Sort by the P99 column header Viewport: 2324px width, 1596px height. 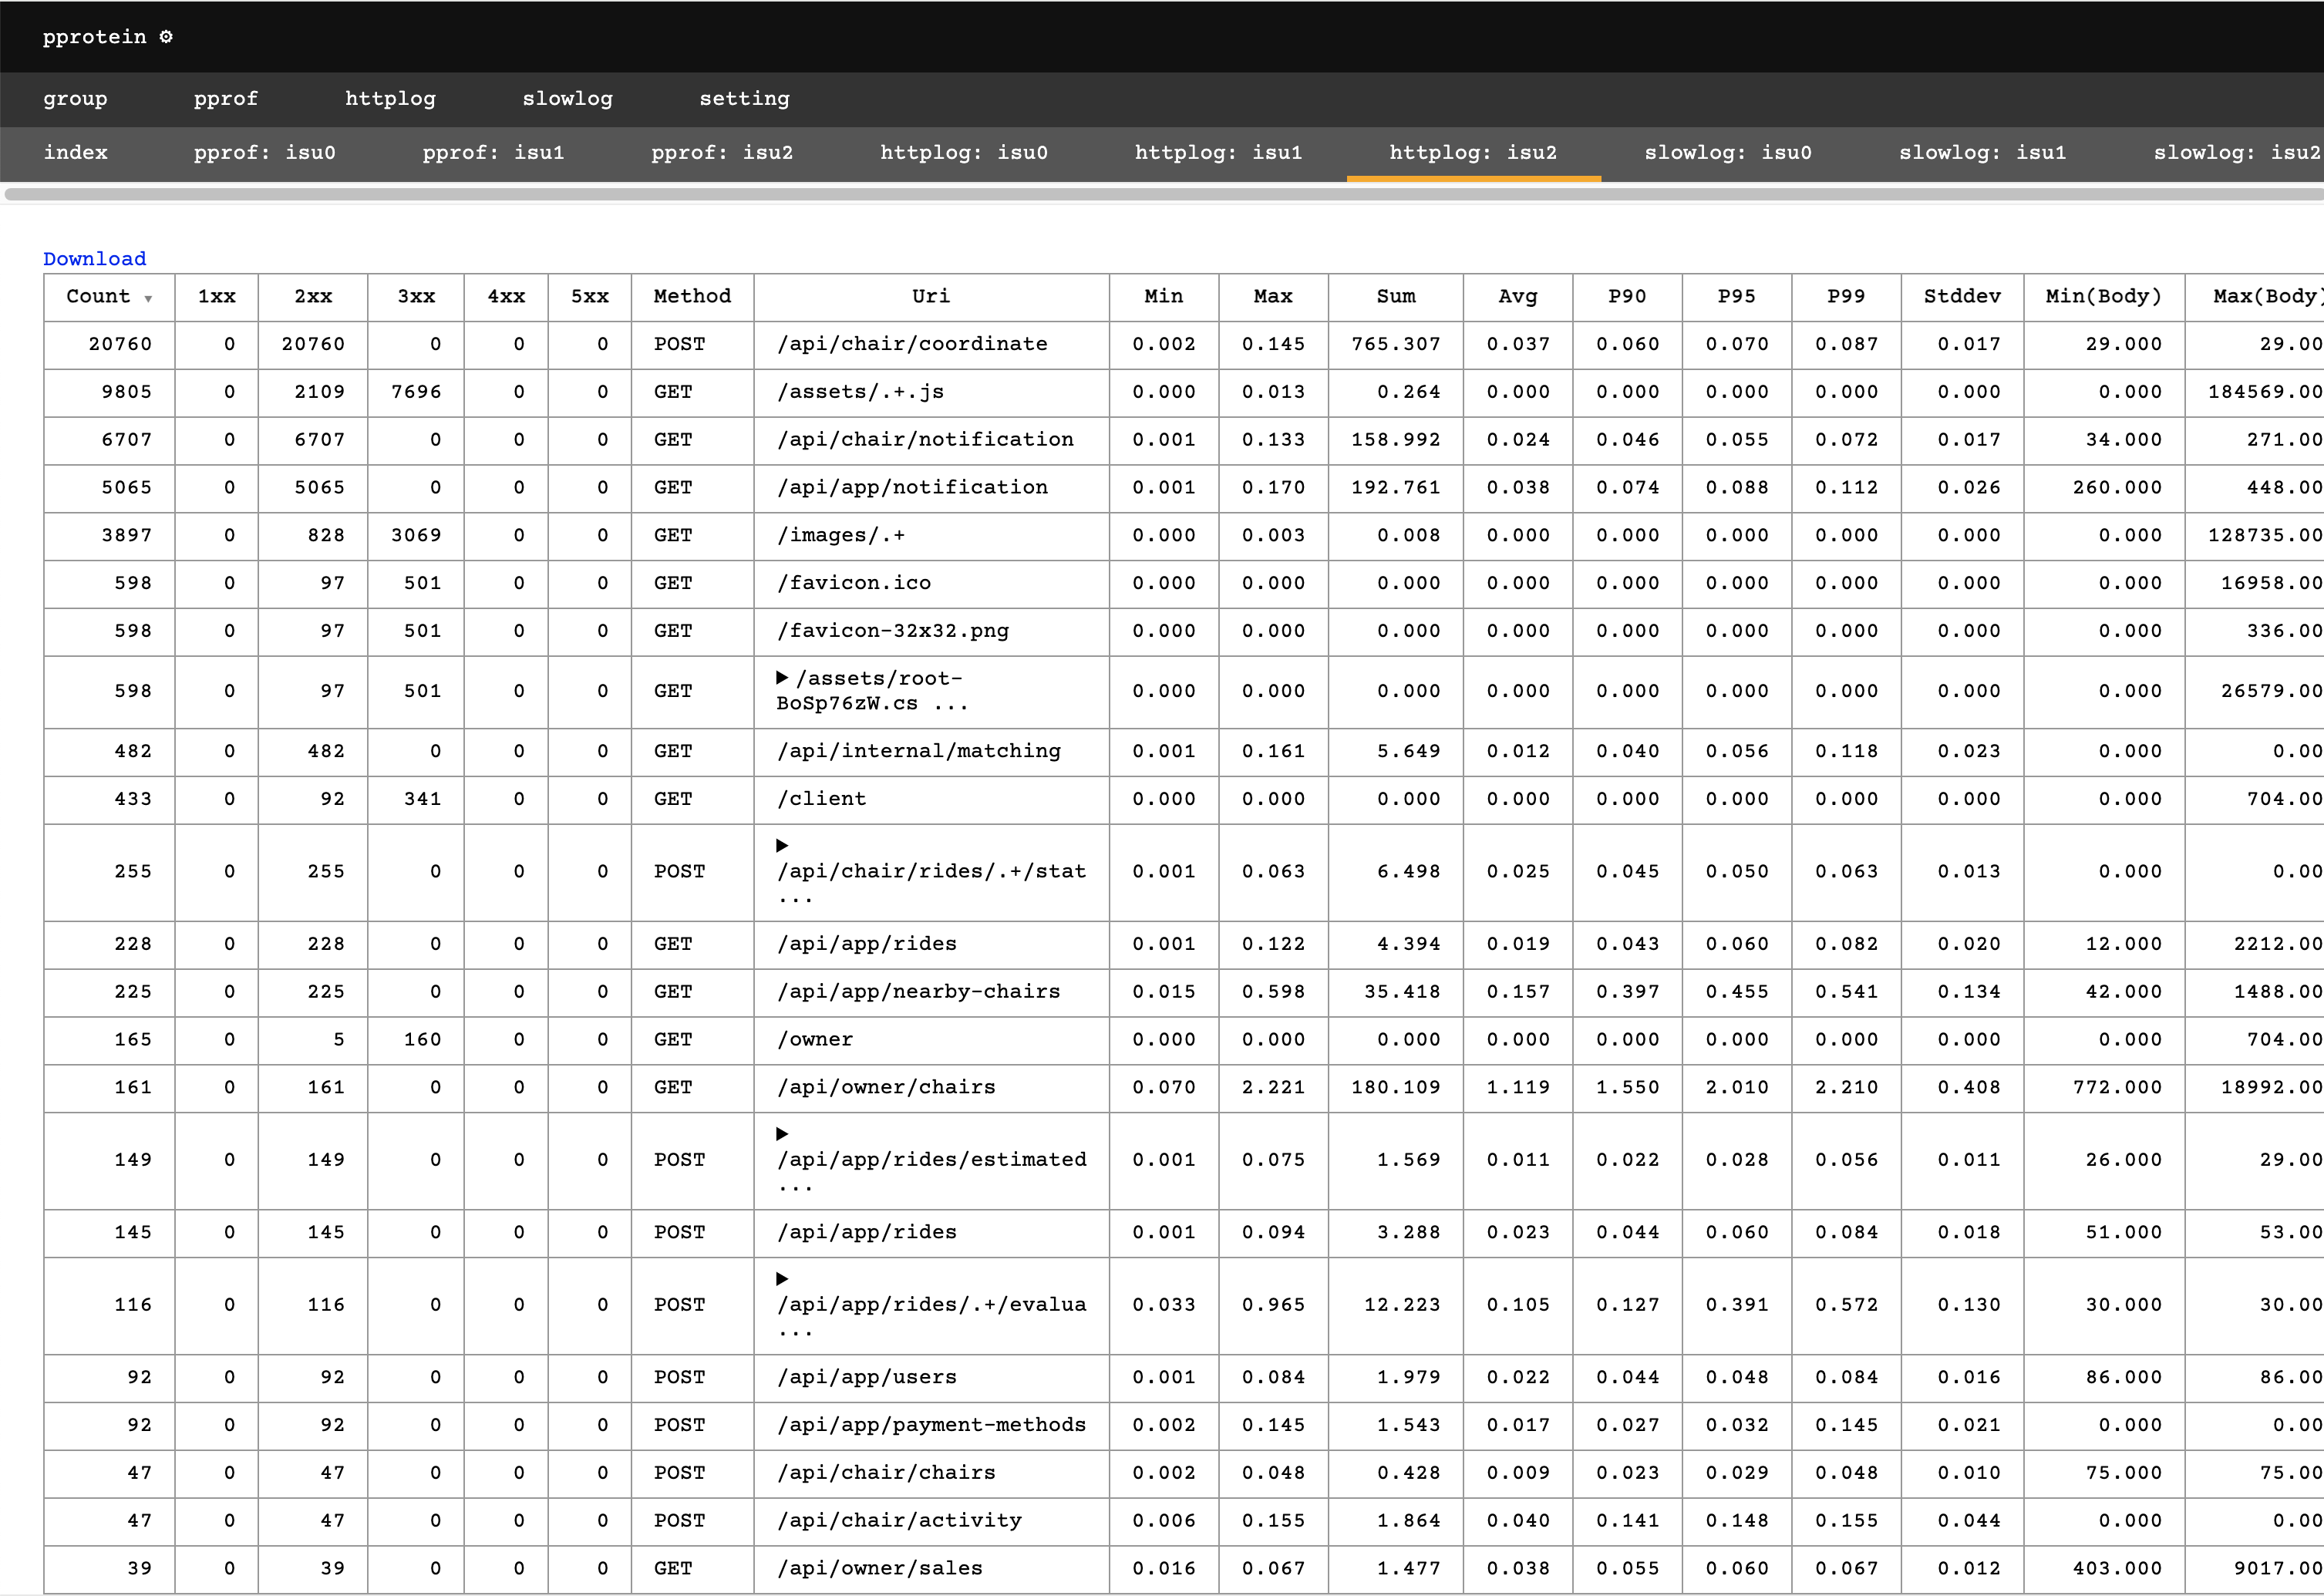[x=1846, y=297]
